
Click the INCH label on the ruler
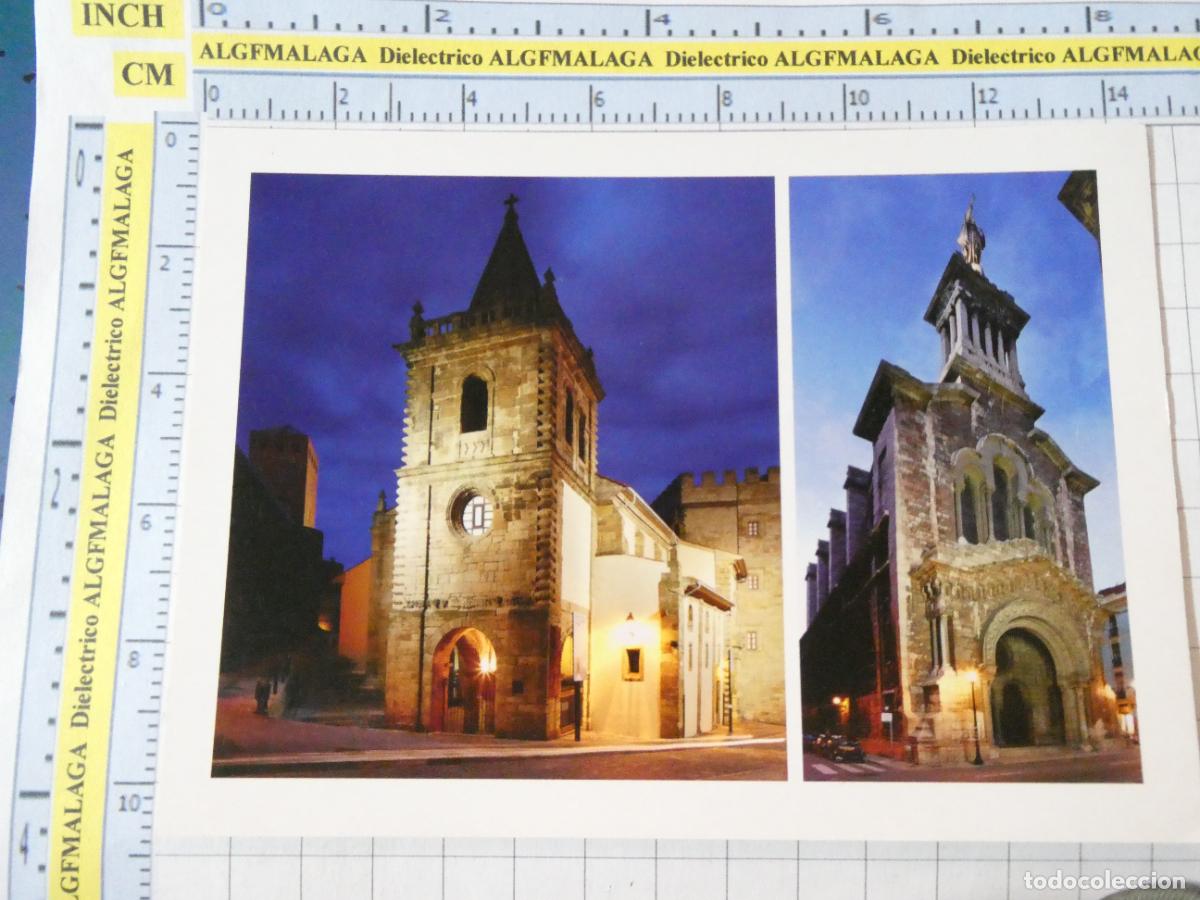pos(123,16)
